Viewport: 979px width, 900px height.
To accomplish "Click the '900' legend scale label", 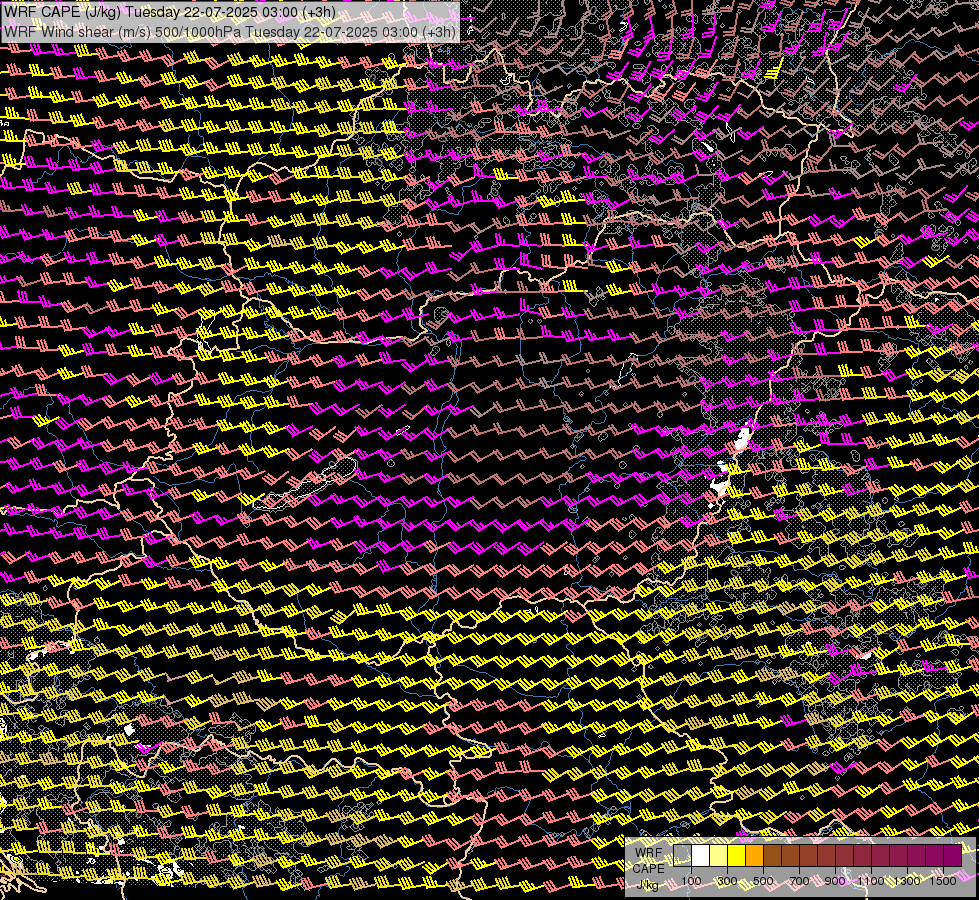I will click(835, 881).
